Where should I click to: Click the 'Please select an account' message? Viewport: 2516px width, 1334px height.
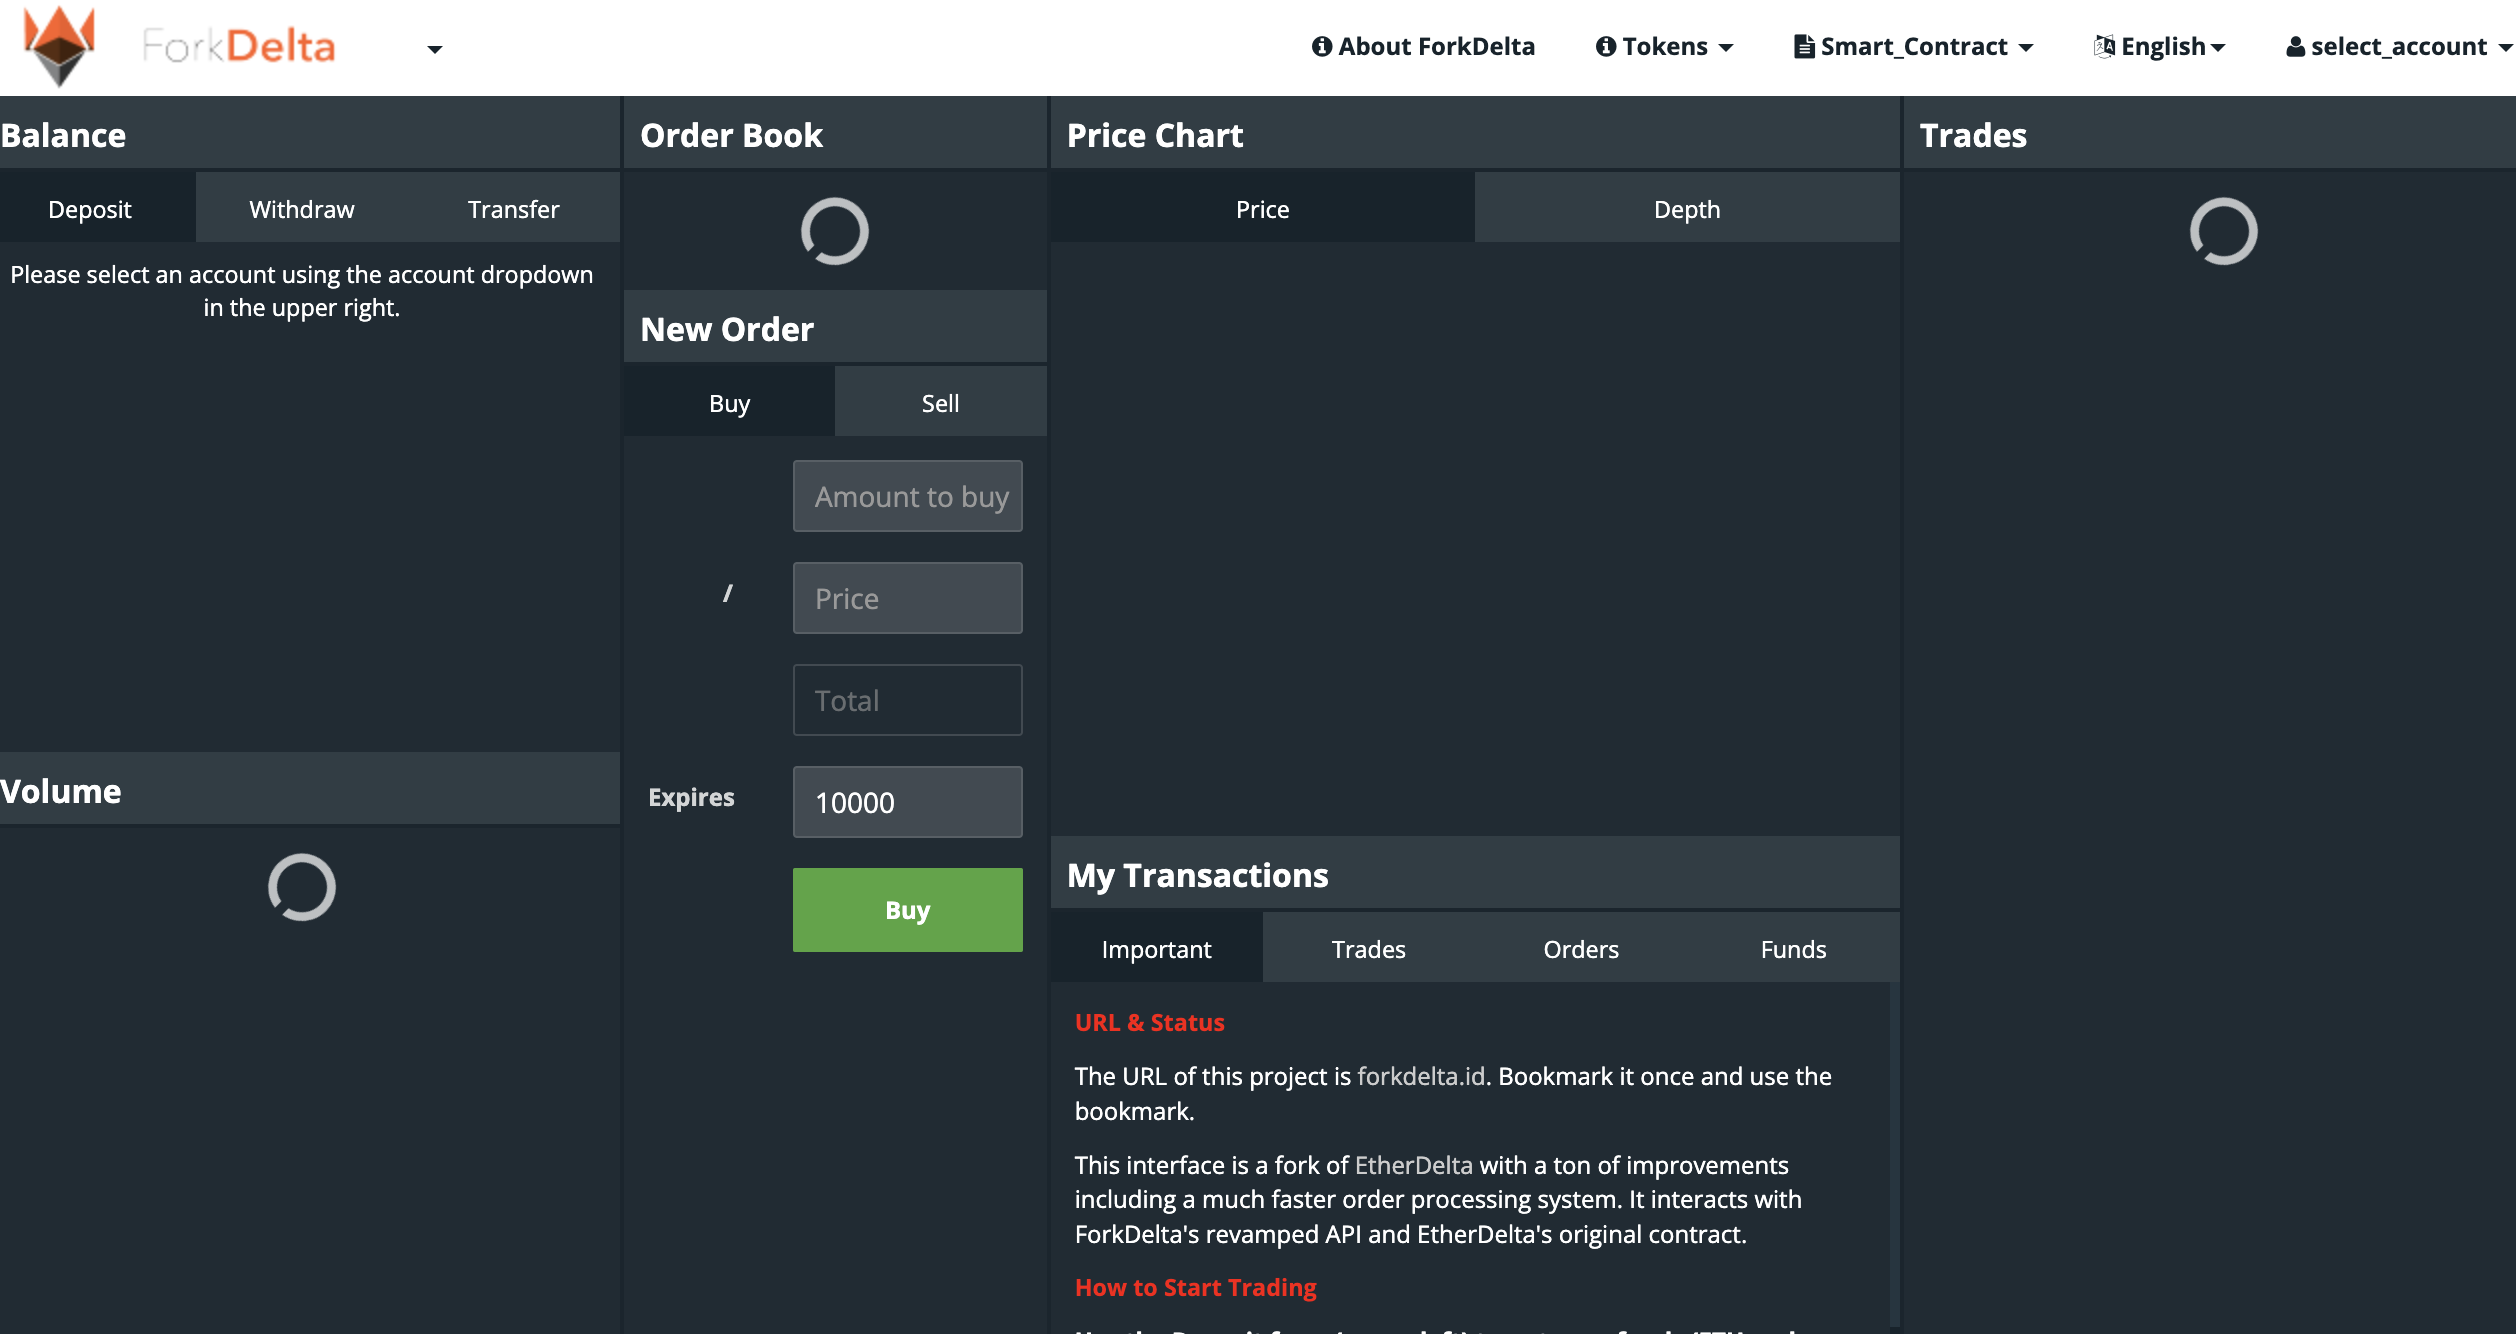pyautogui.click(x=302, y=291)
